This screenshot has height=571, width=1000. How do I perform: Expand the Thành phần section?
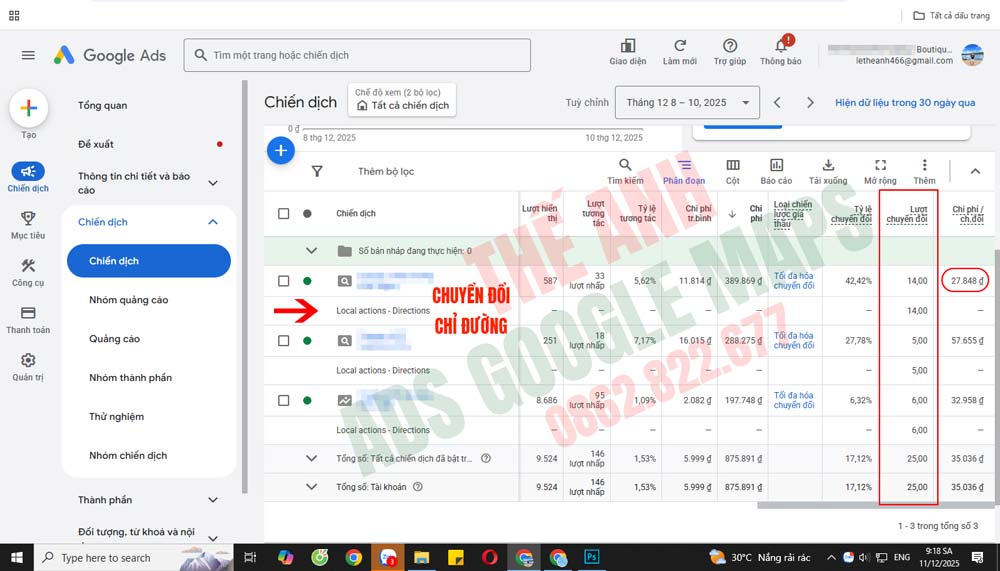pos(213,500)
